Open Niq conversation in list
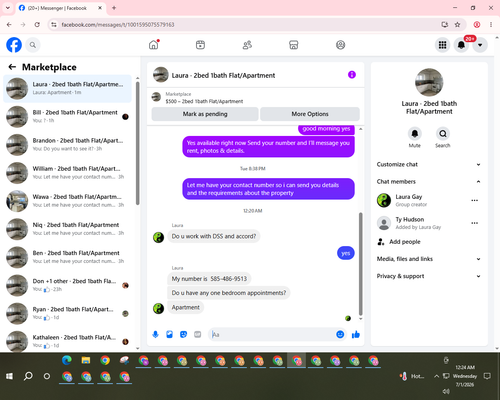This screenshot has height=400, width=500. pos(67,229)
